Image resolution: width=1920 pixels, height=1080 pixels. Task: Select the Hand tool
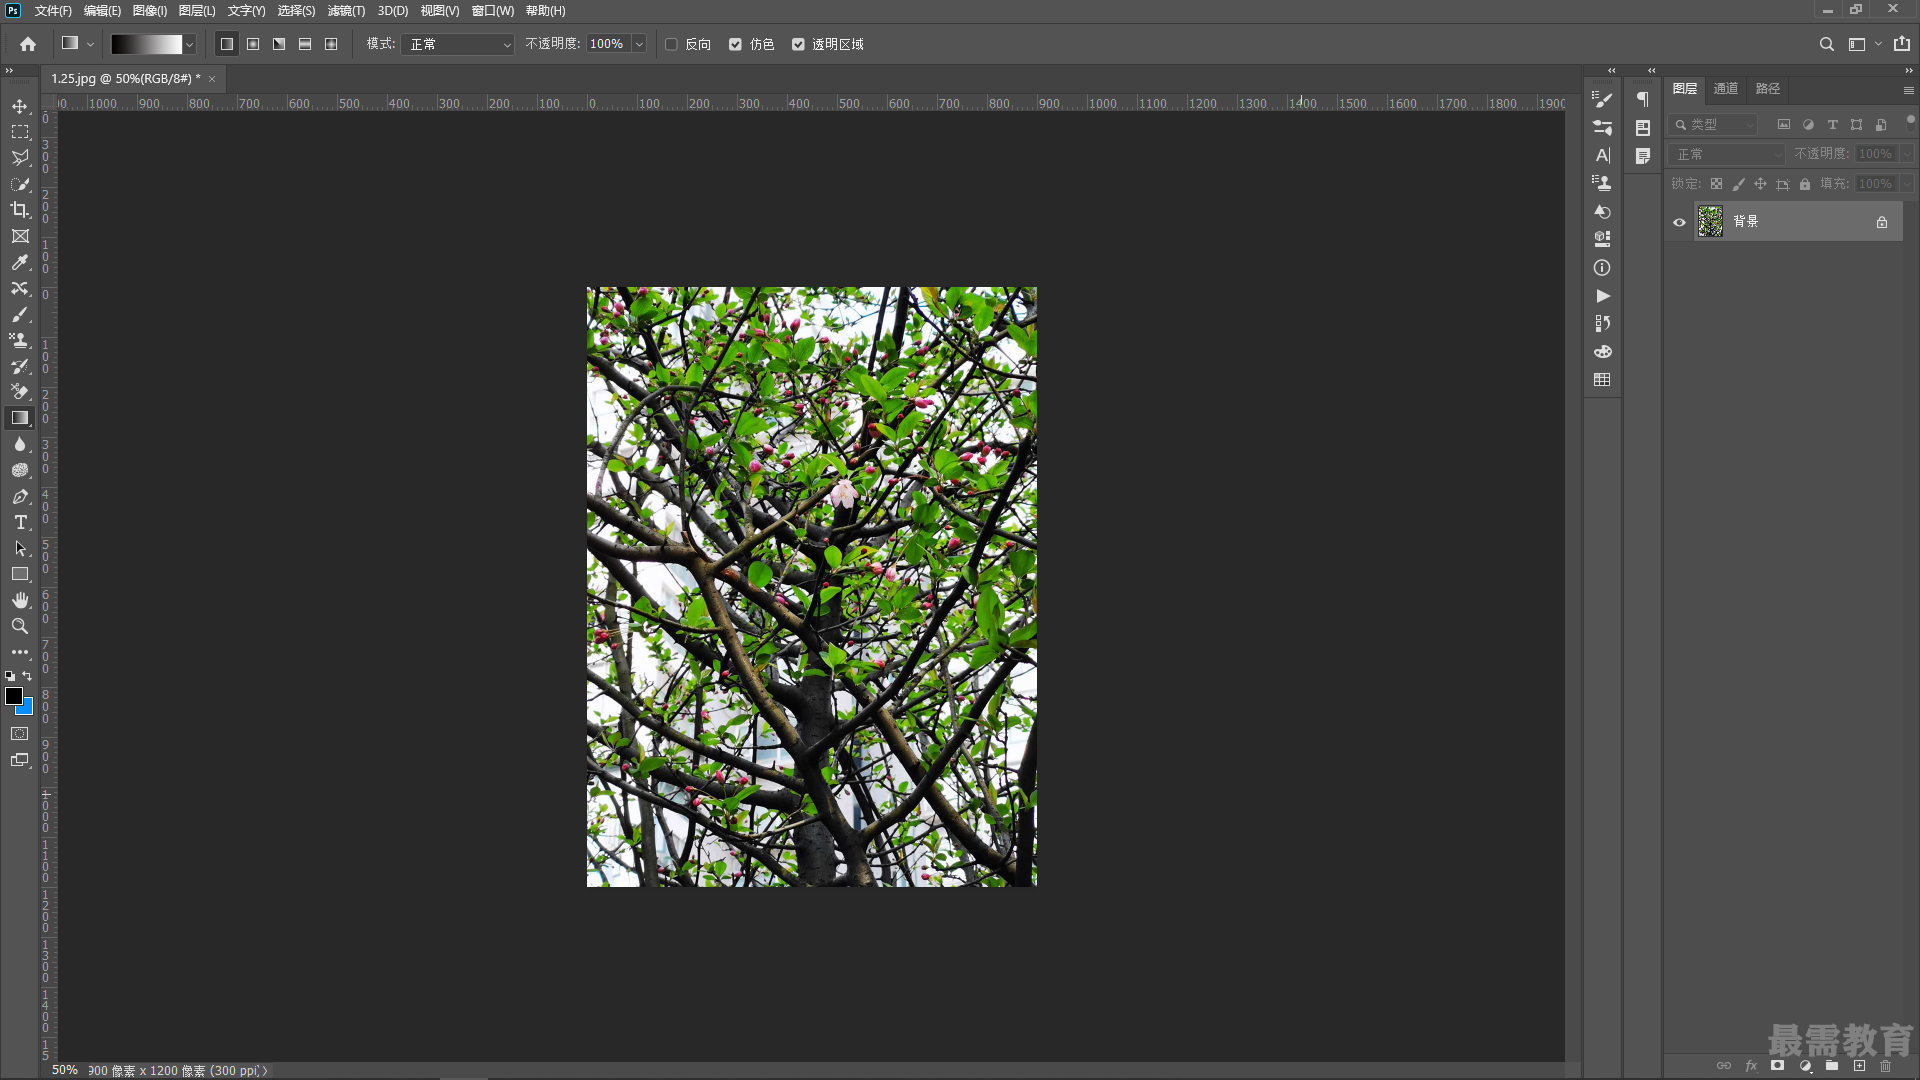[x=20, y=600]
